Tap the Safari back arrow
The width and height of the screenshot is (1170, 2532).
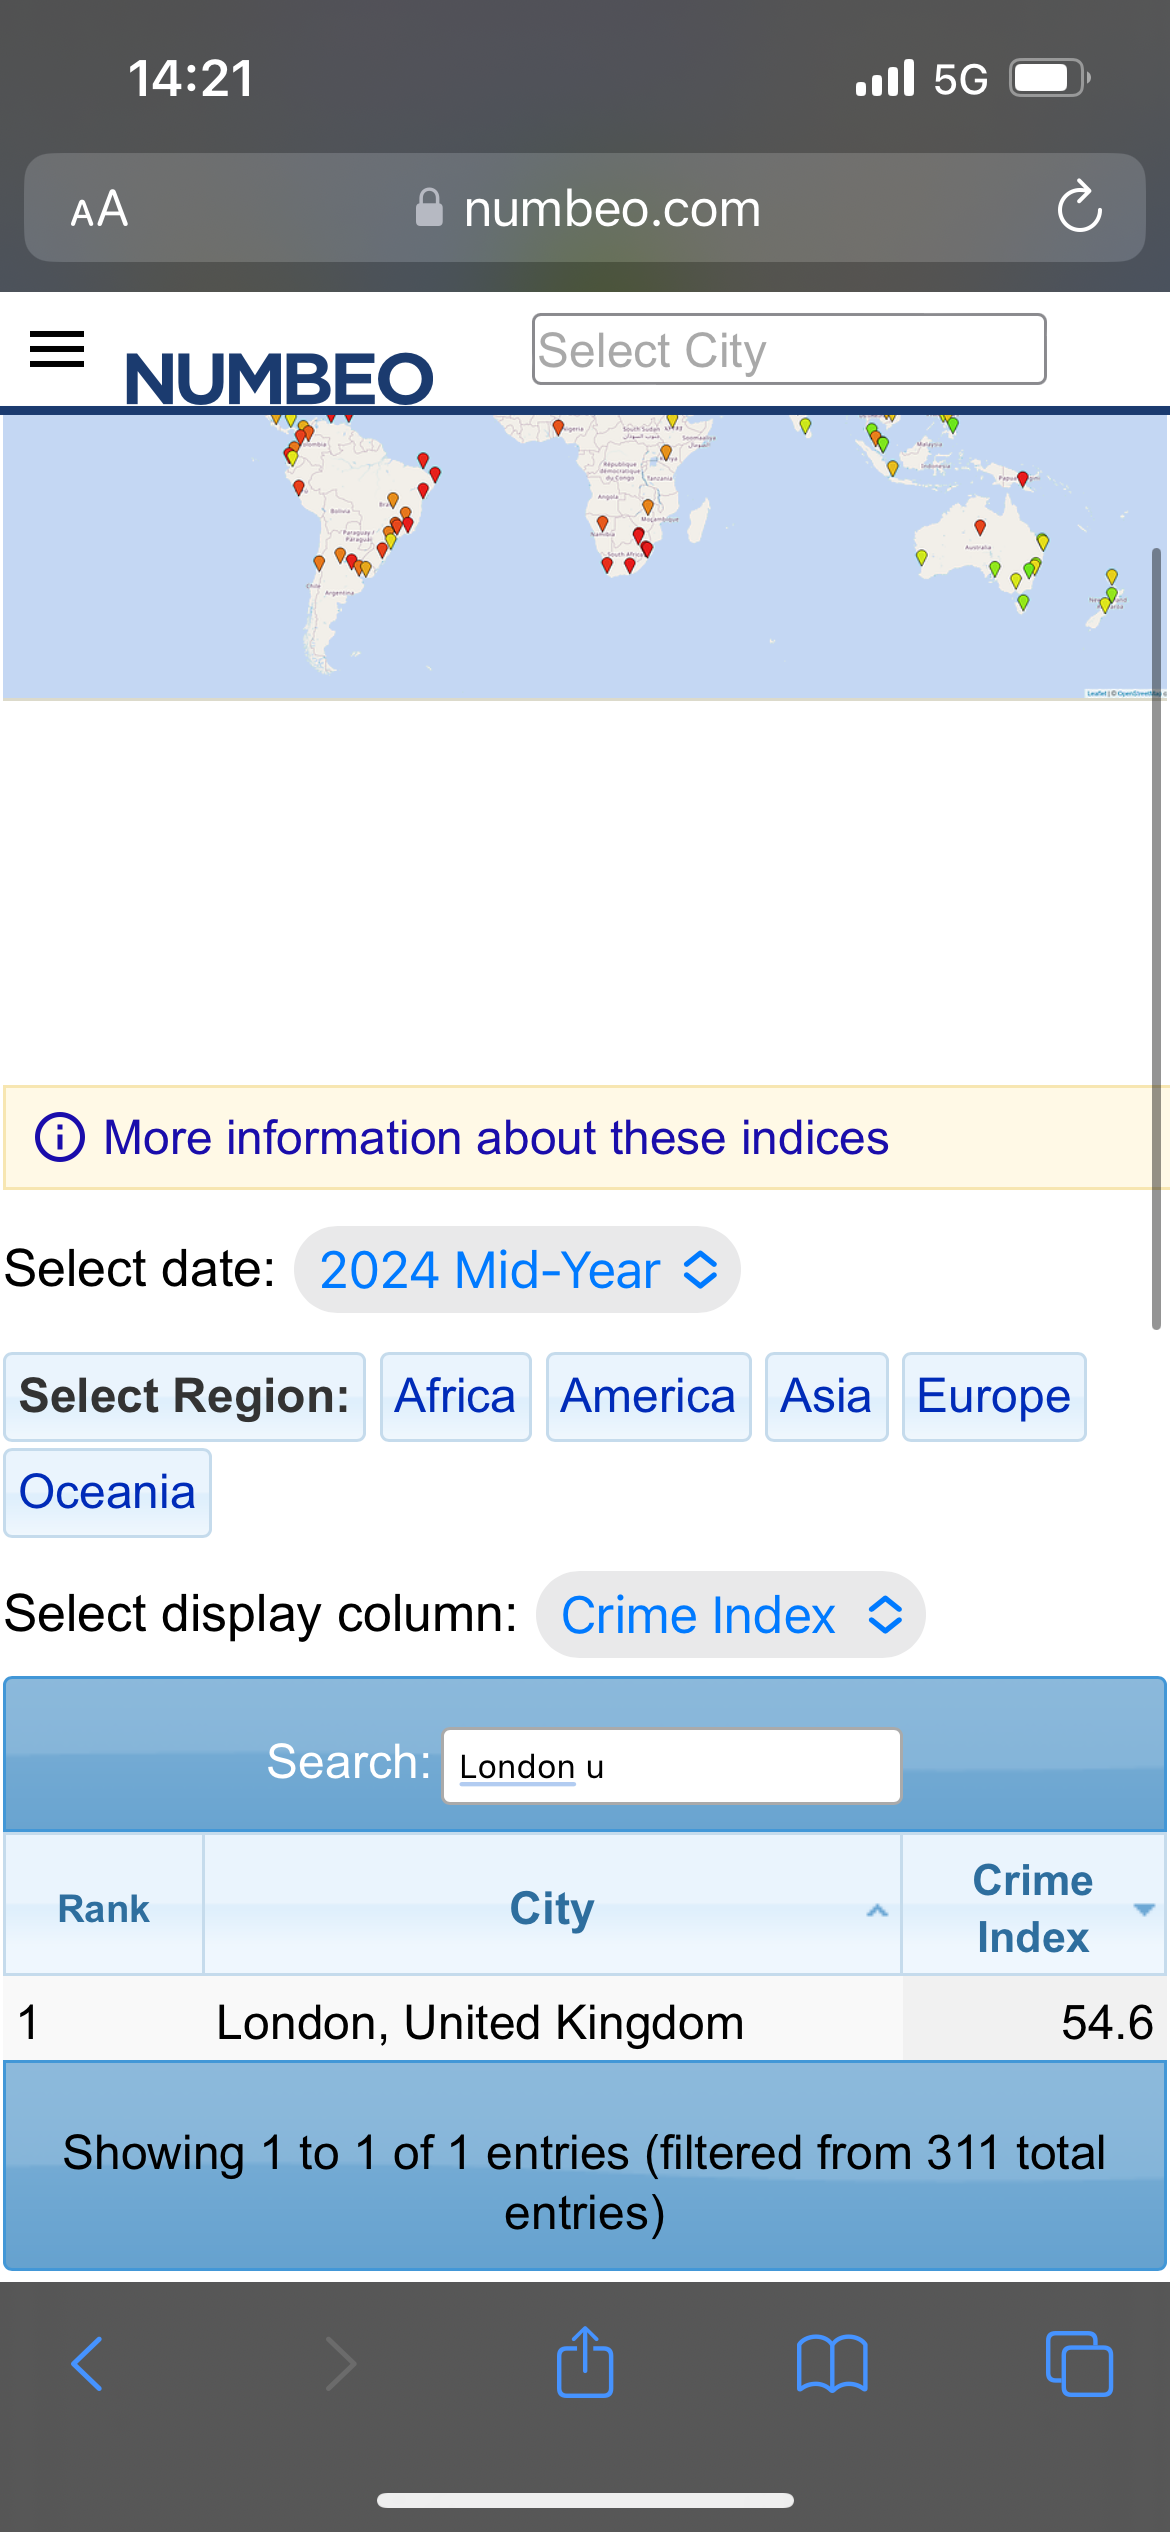tap(88, 2364)
